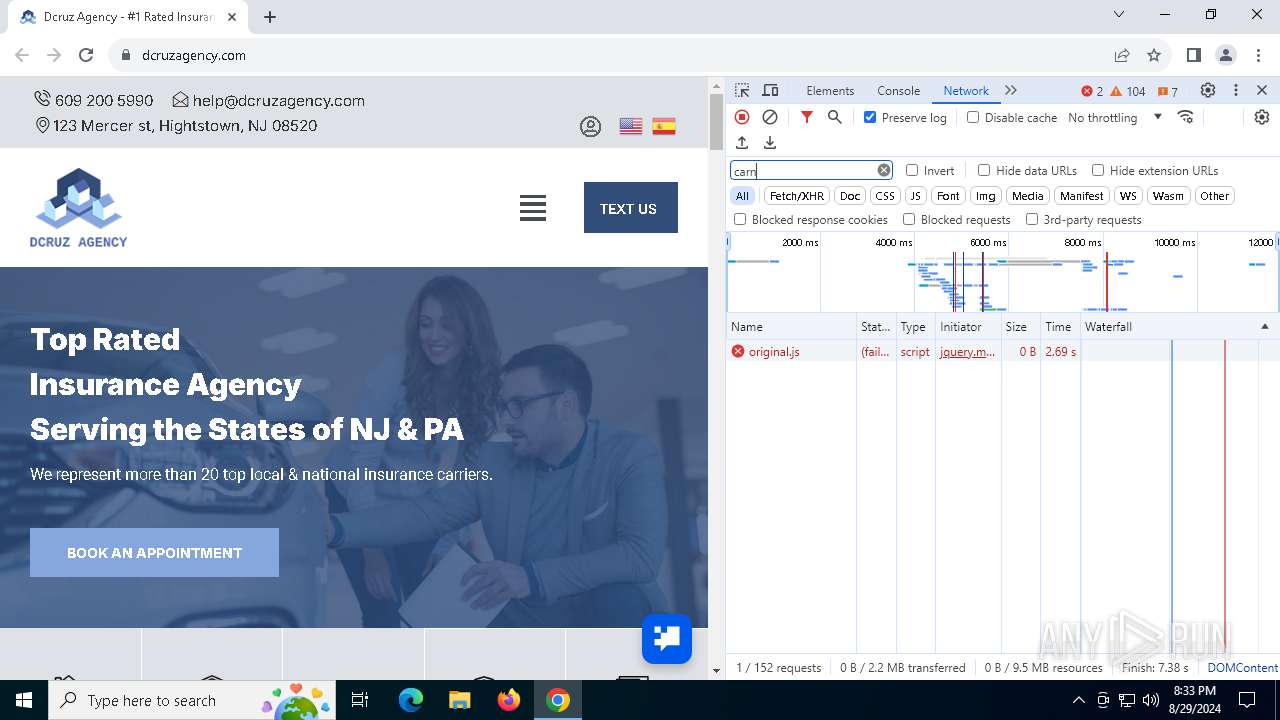Click the TEXT US button

tap(631, 208)
